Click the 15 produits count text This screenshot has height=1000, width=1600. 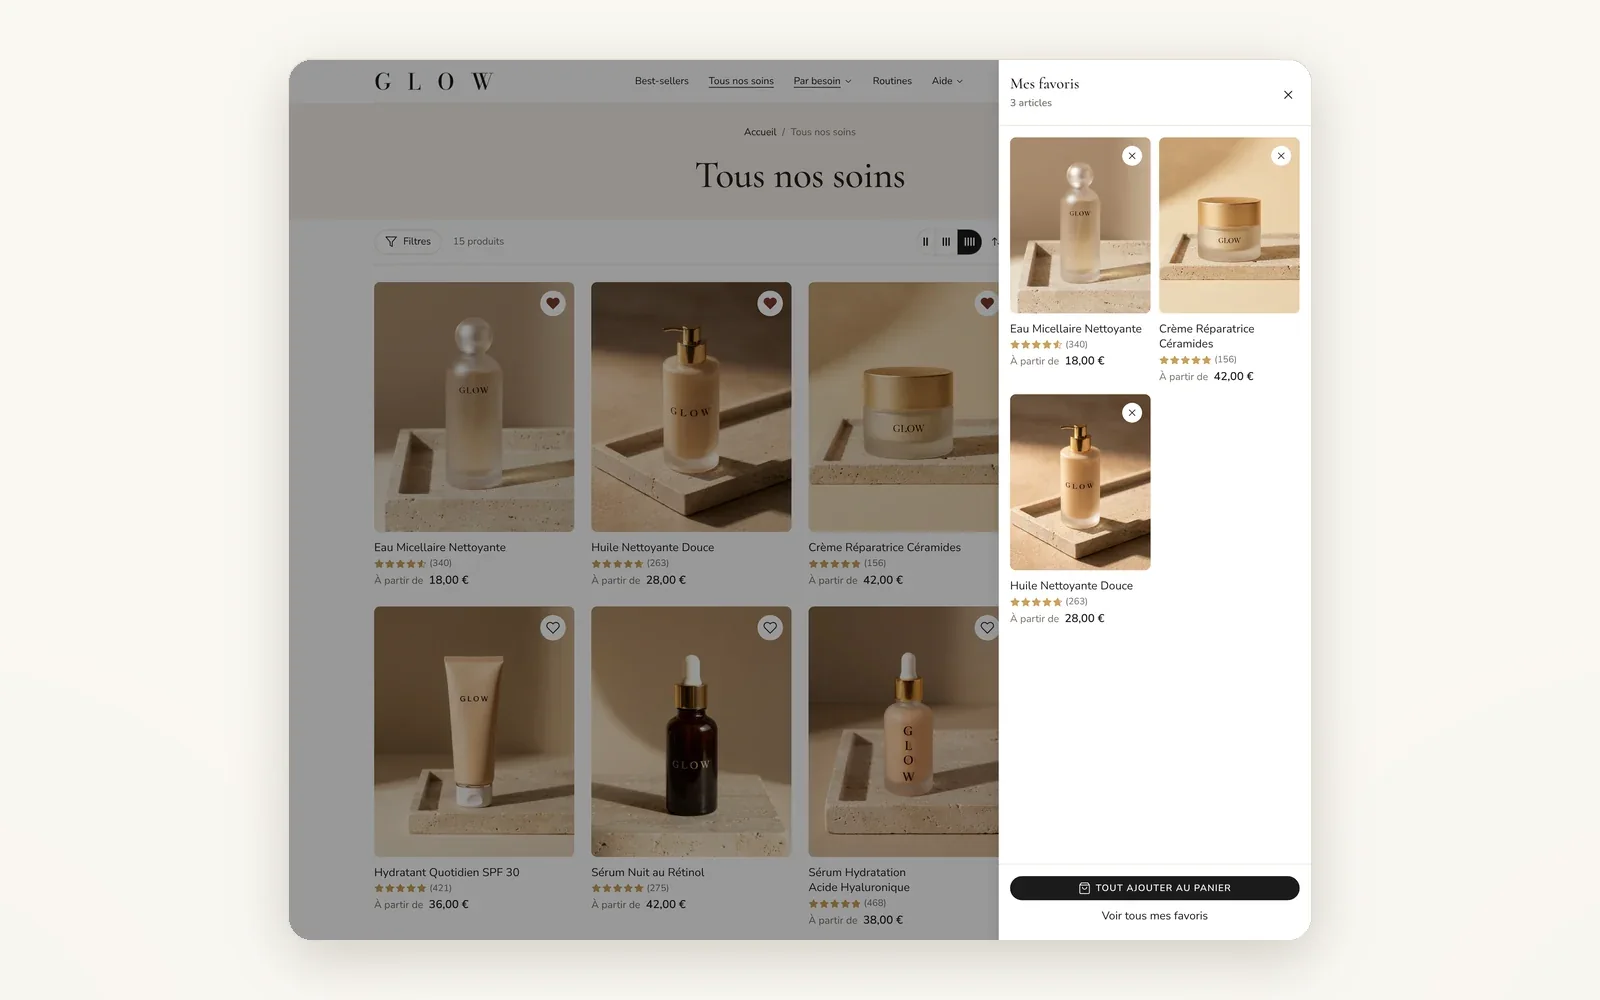[478, 242]
